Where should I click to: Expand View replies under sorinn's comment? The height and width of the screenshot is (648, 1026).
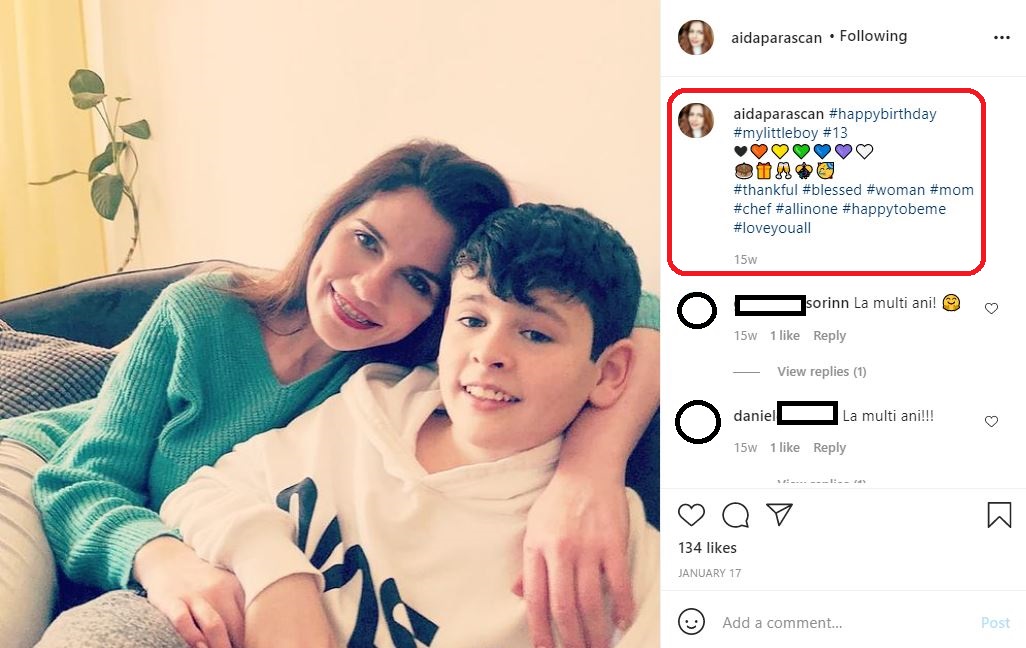821,372
